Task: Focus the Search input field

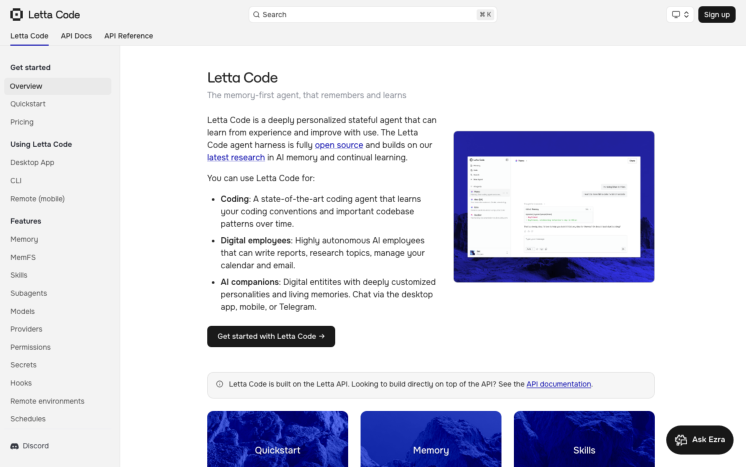Action: click(373, 15)
